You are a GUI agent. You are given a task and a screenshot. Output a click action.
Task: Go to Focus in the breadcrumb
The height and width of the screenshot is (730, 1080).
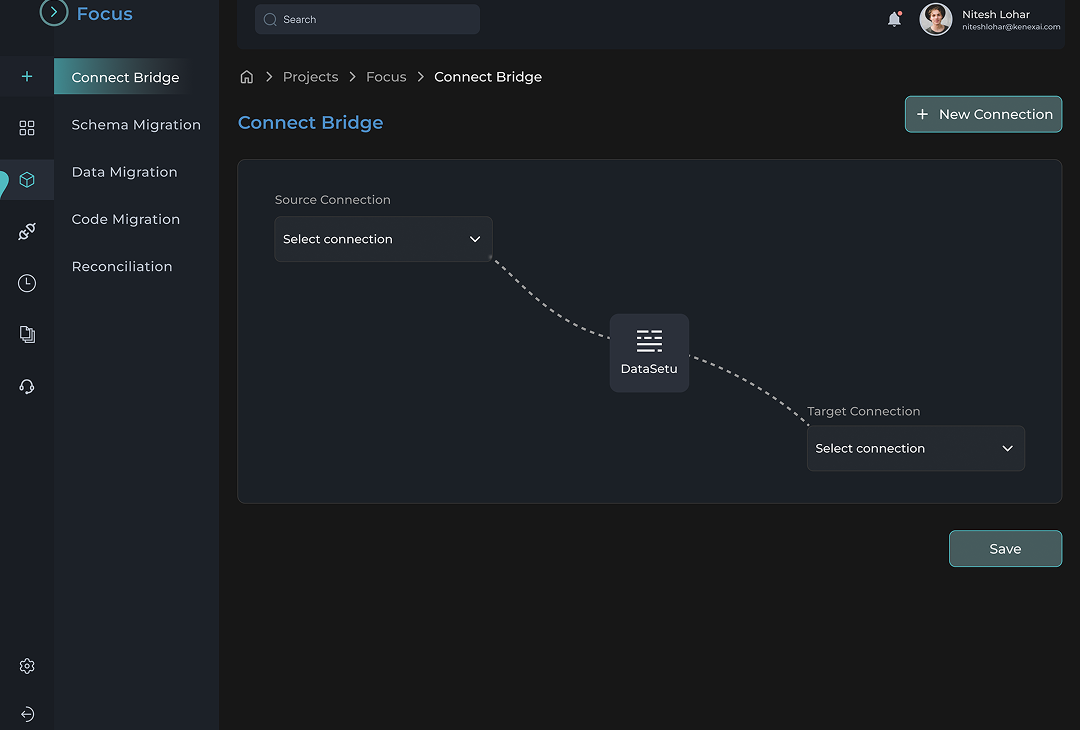pyautogui.click(x=386, y=77)
